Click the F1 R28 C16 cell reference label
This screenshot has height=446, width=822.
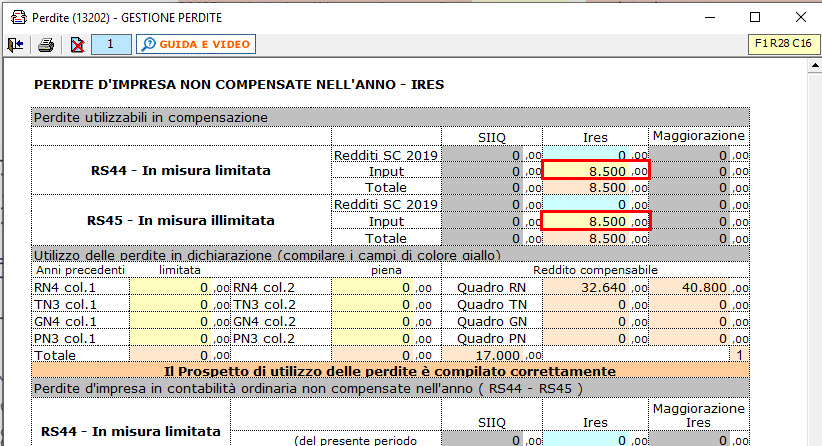[783, 43]
